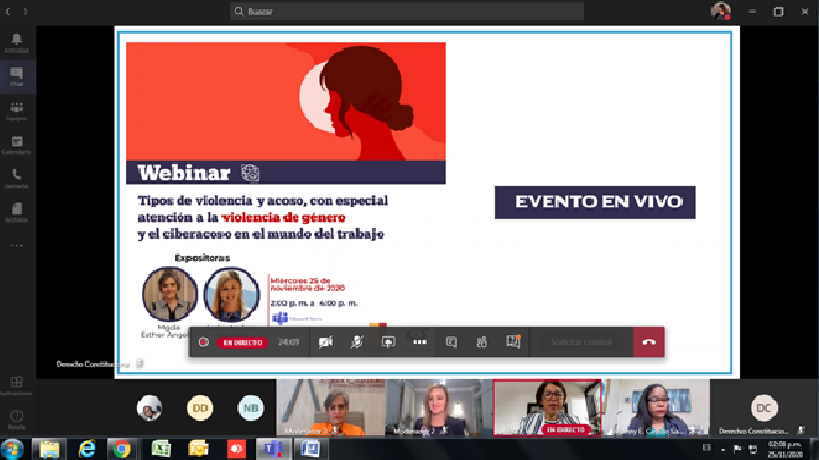Switch to Chat in the sidebar
This screenshot has width=819, height=460.
(17, 77)
